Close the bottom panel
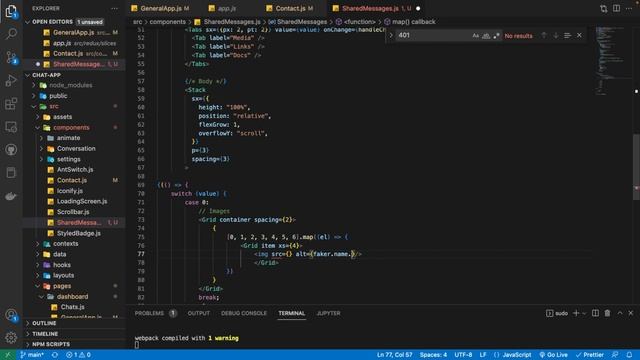The height and width of the screenshot is (360, 640). 631,313
